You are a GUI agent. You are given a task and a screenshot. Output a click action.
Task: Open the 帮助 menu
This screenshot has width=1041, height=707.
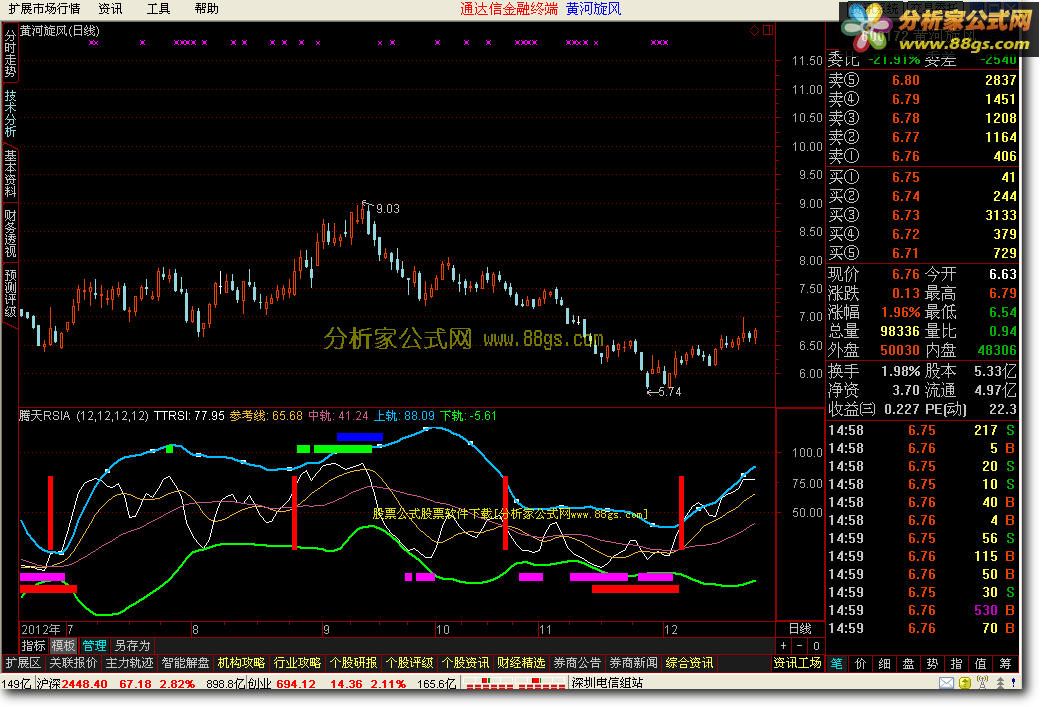point(206,9)
